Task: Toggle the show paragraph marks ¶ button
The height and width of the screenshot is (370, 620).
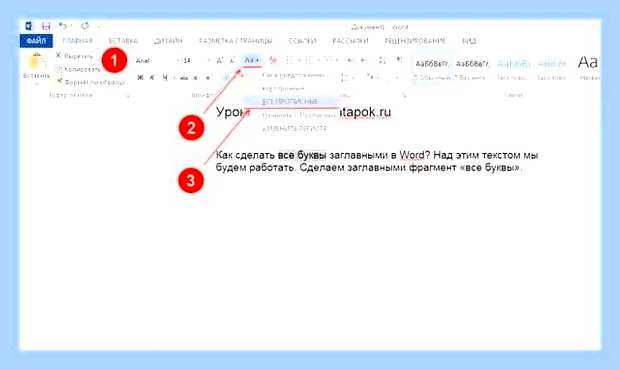Action: click(399, 60)
